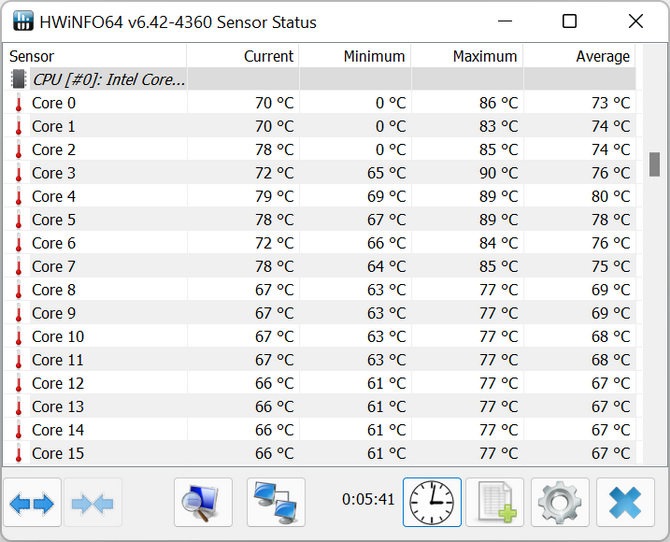Screen dimensions: 670x542
Task: Select the Core 0 sensor label
Action: click(54, 103)
